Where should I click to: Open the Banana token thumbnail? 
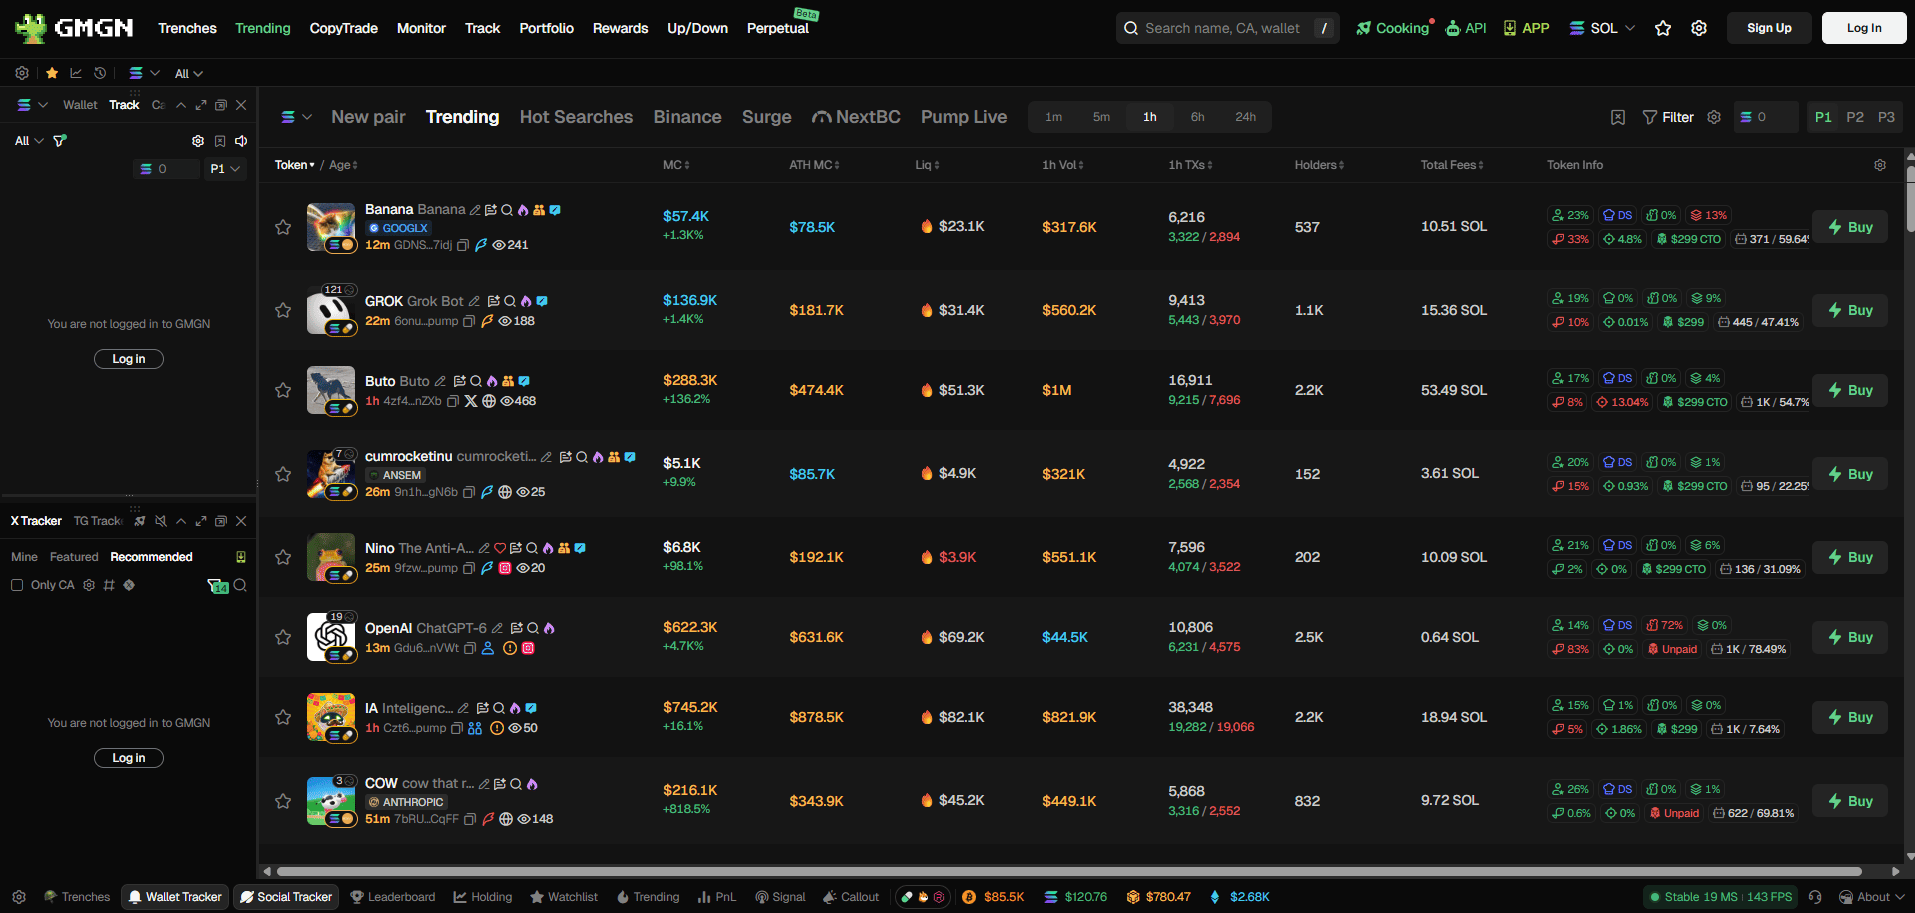coord(331,227)
